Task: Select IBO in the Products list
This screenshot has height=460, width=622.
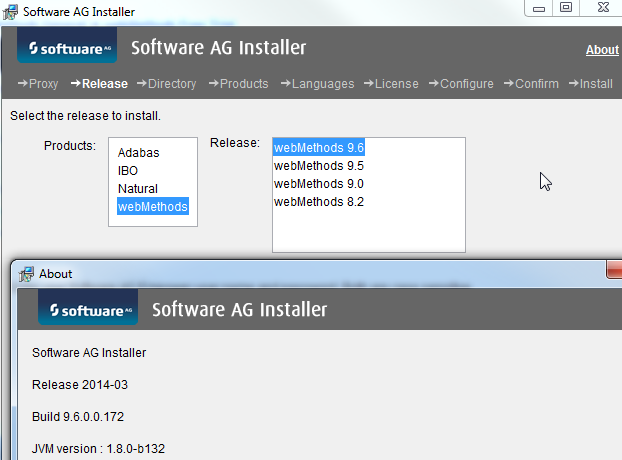Action: tap(128, 171)
